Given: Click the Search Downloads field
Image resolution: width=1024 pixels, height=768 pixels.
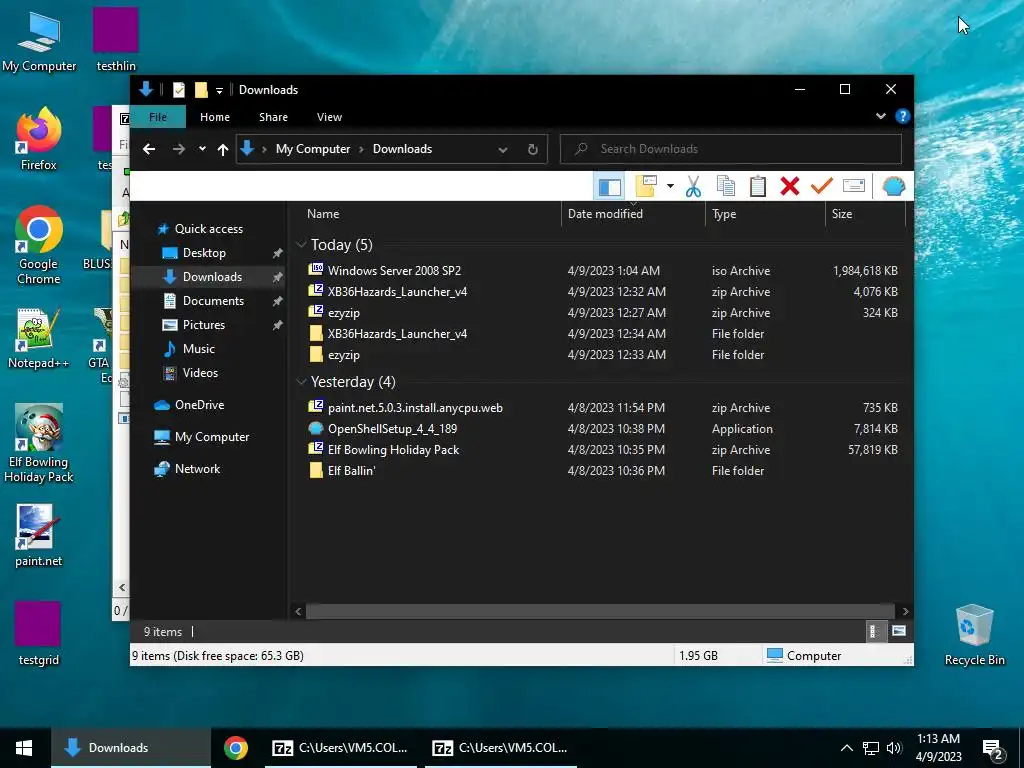Looking at the screenshot, I should tap(731, 149).
